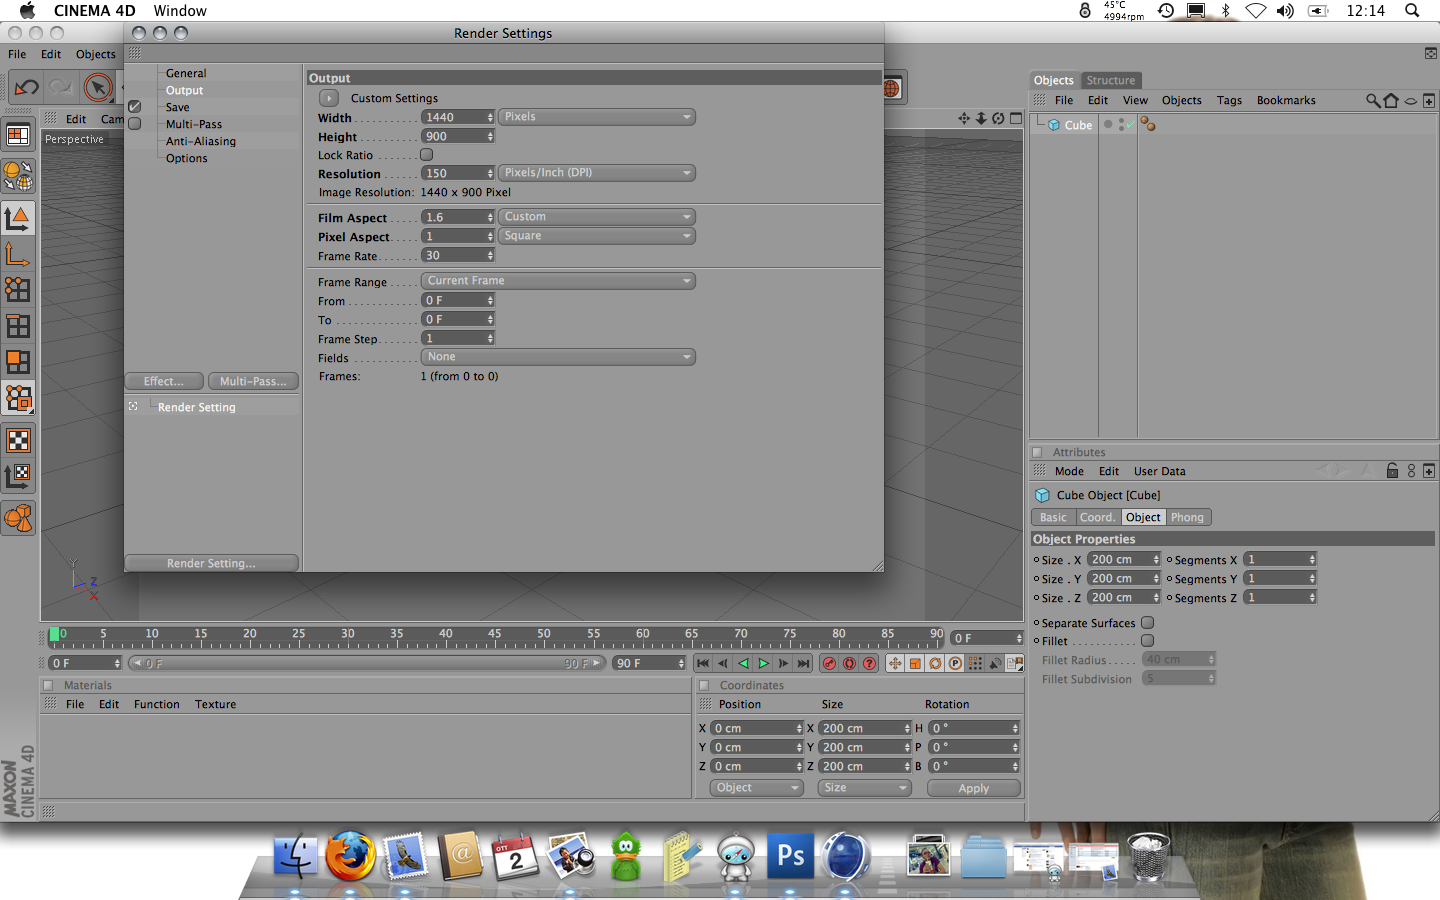
Task: Enable Separate Surfaces checkbox
Action: click(1148, 622)
